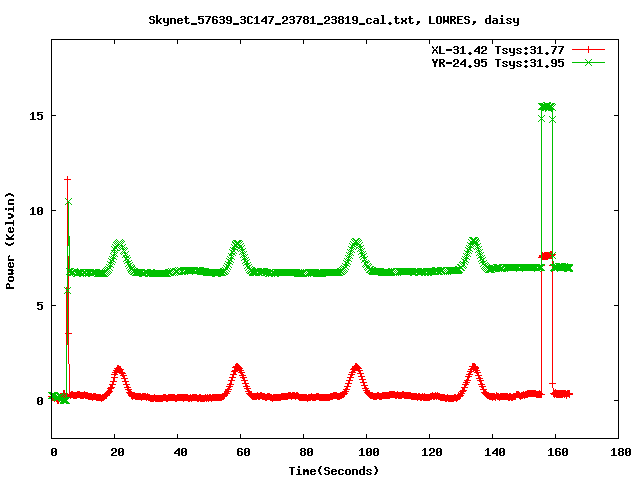Click the green peak near 134 seconds
This screenshot has height=480, width=640.
point(473,242)
